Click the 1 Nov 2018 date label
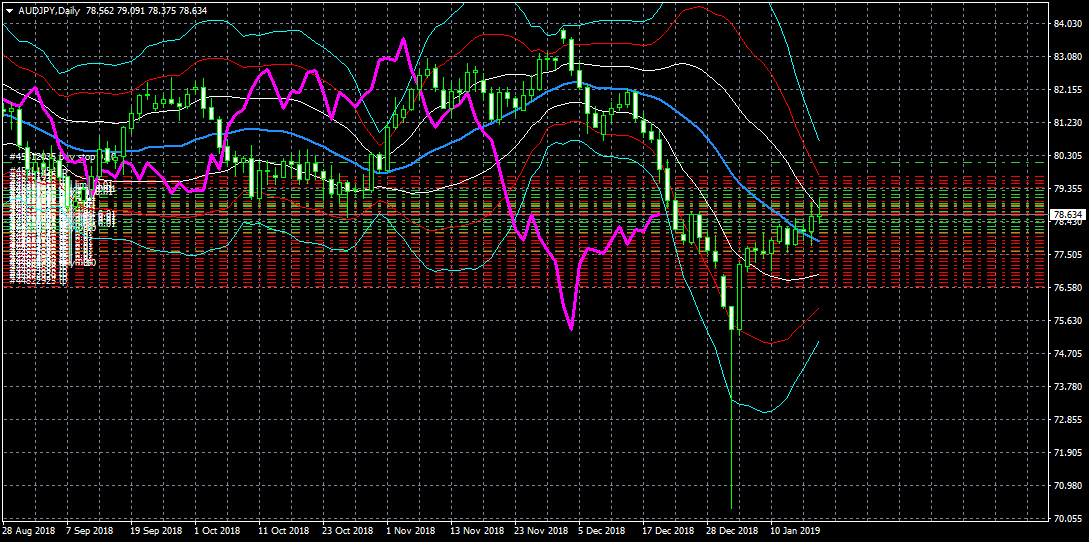 coord(410,531)
